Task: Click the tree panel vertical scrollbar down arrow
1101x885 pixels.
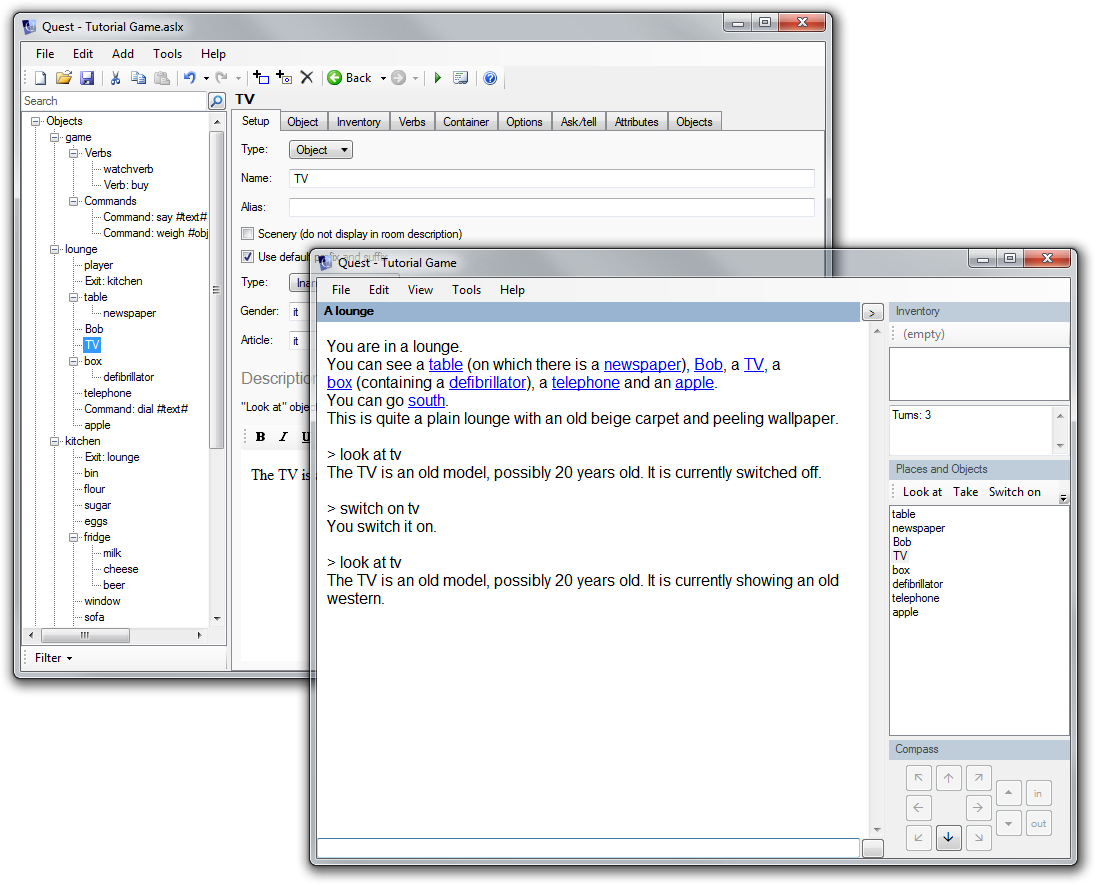Action: tap(217, 619)
